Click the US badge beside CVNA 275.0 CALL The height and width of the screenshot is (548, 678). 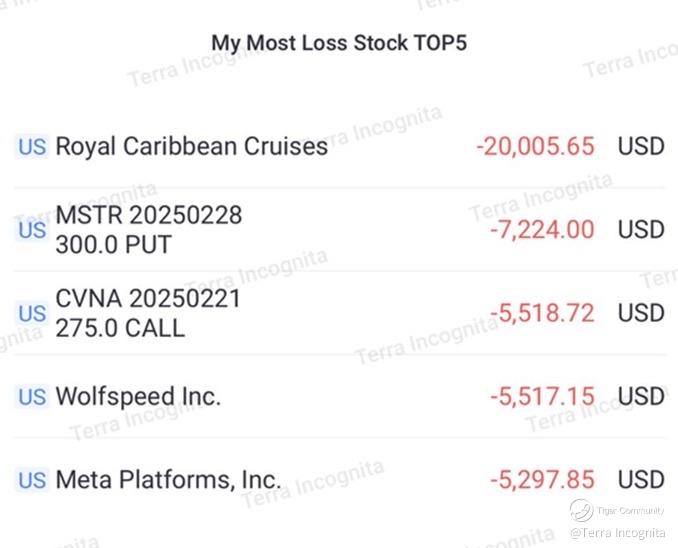tap(32, 314)
